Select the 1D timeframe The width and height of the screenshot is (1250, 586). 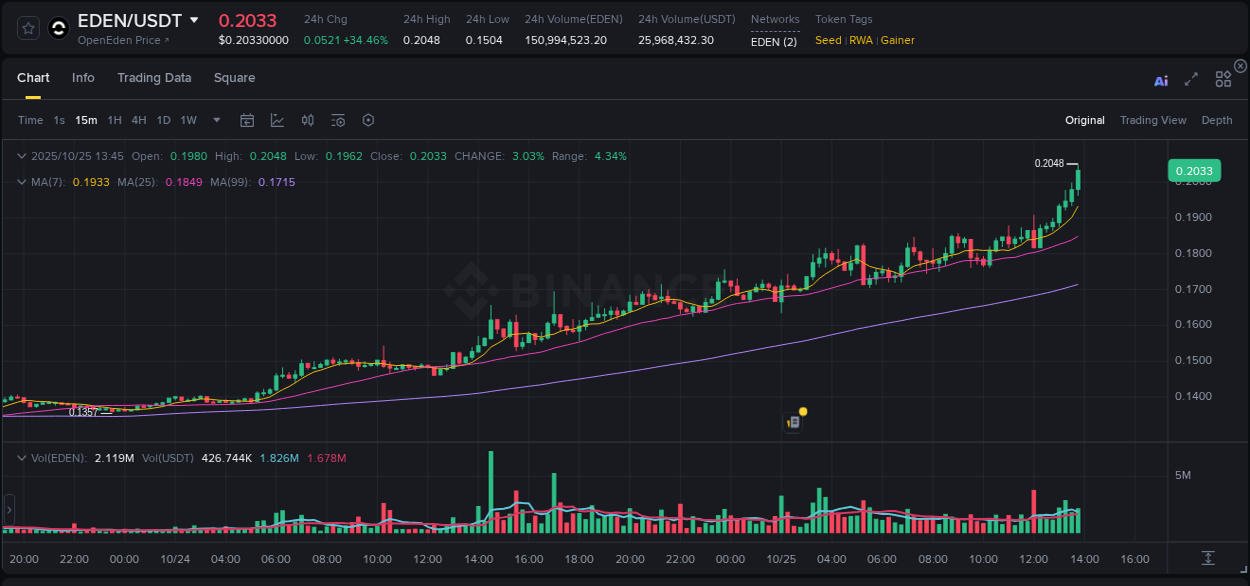click(x=163, y=119)
